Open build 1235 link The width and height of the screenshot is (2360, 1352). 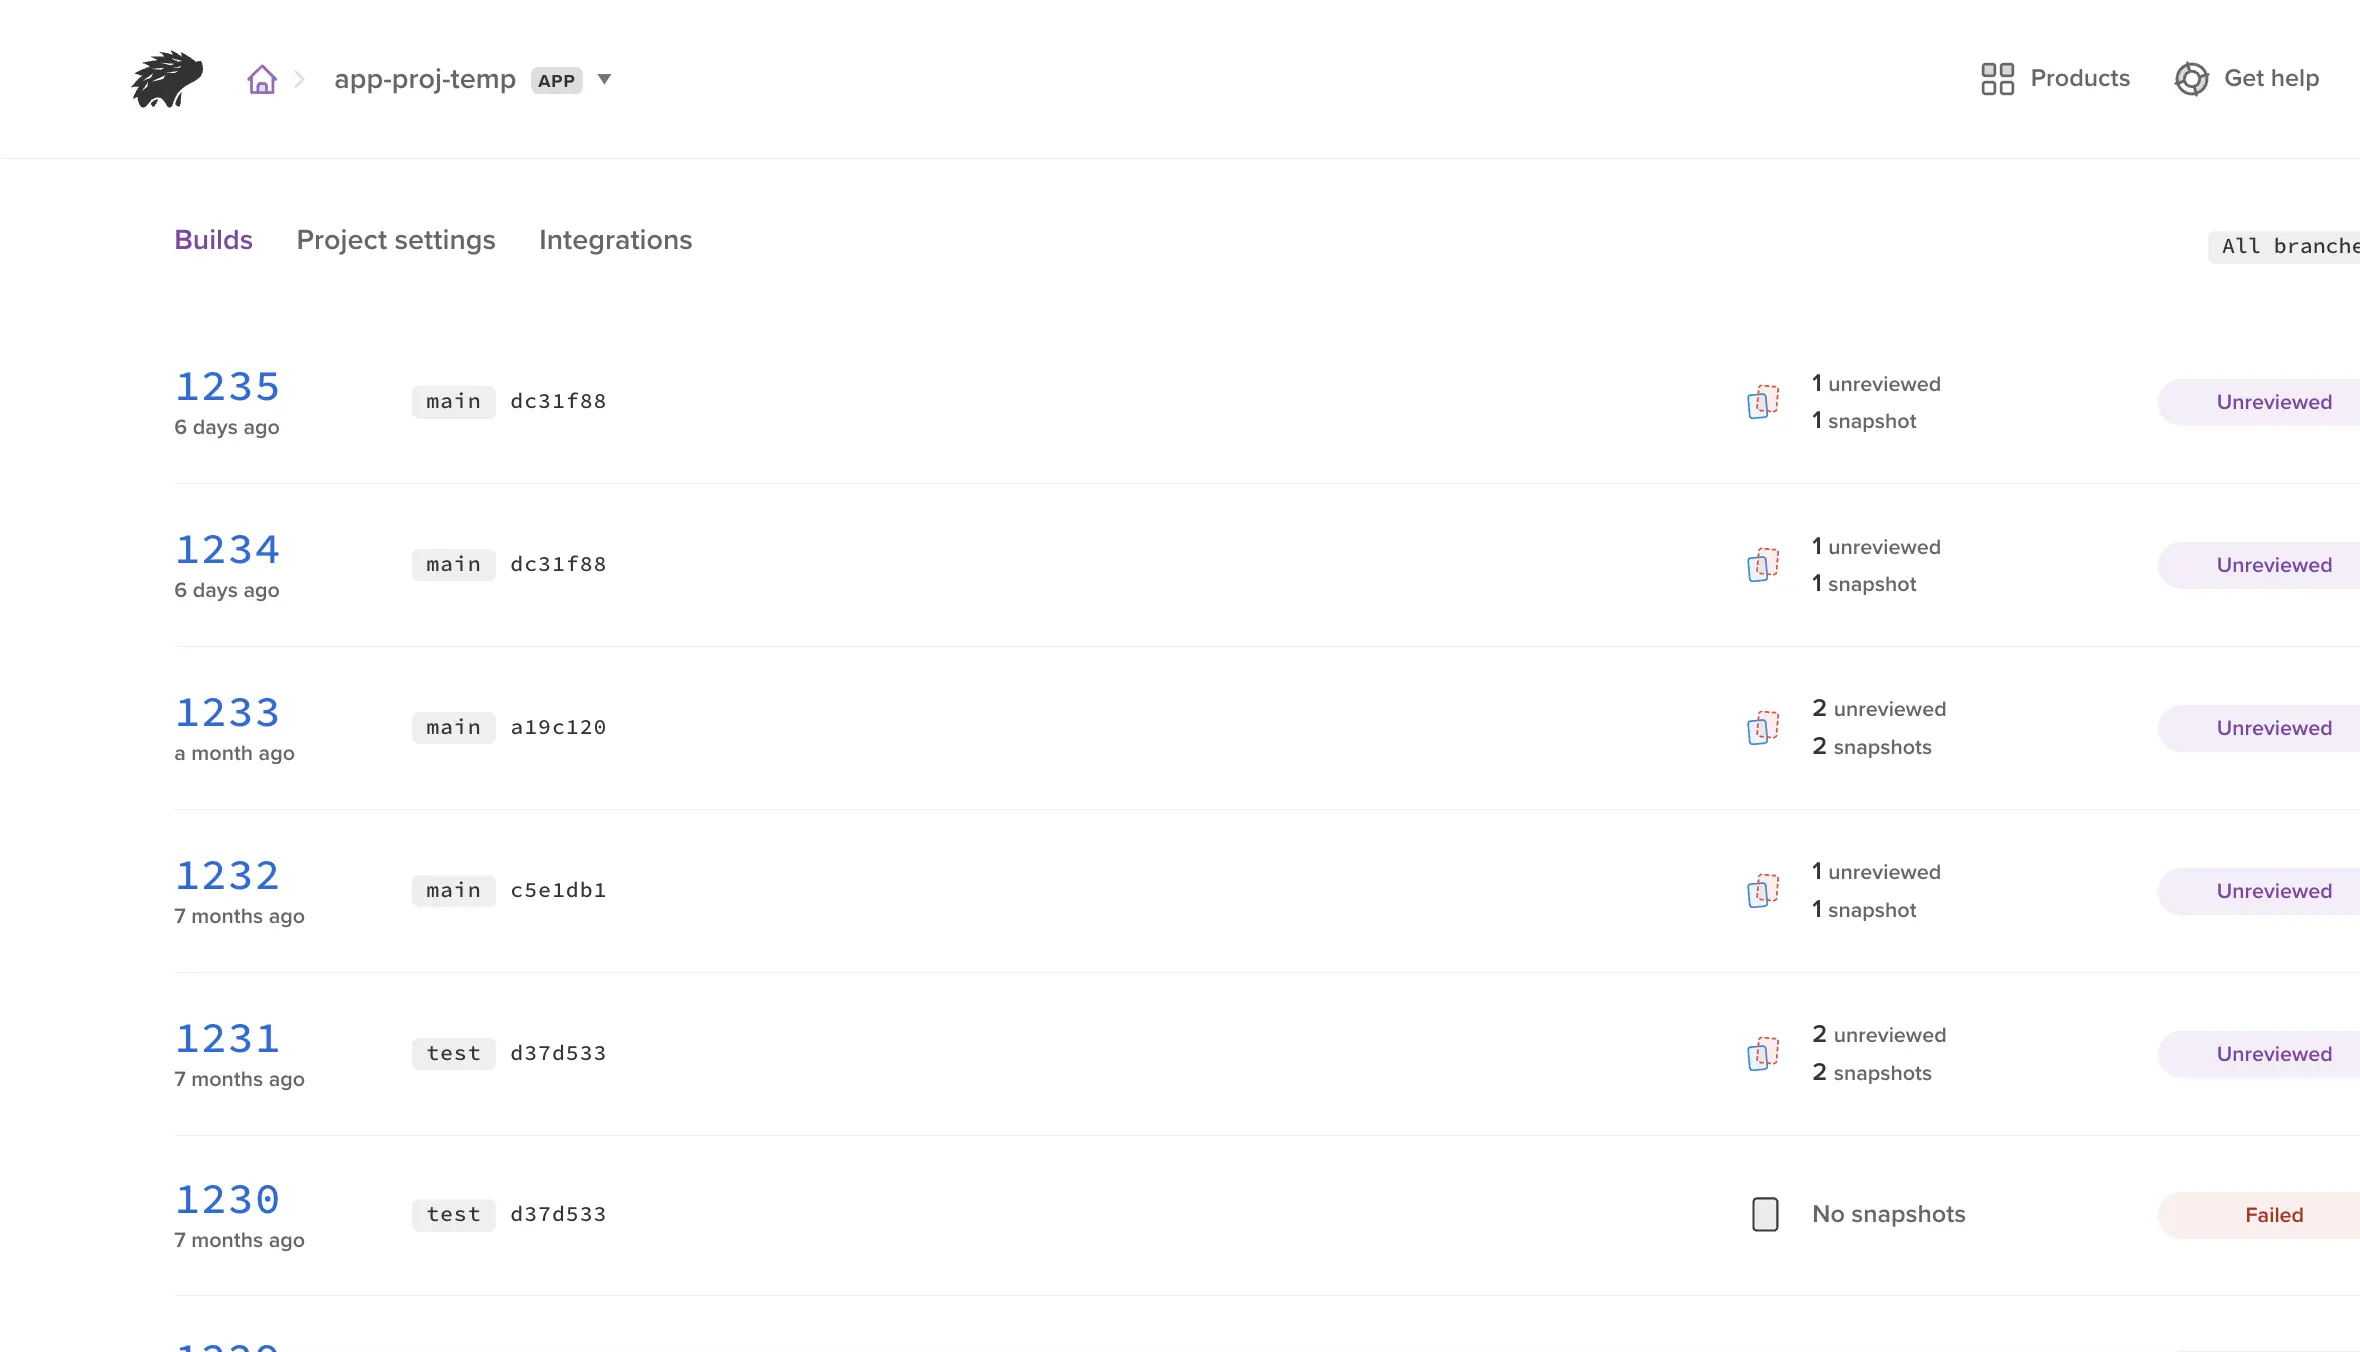227,387
